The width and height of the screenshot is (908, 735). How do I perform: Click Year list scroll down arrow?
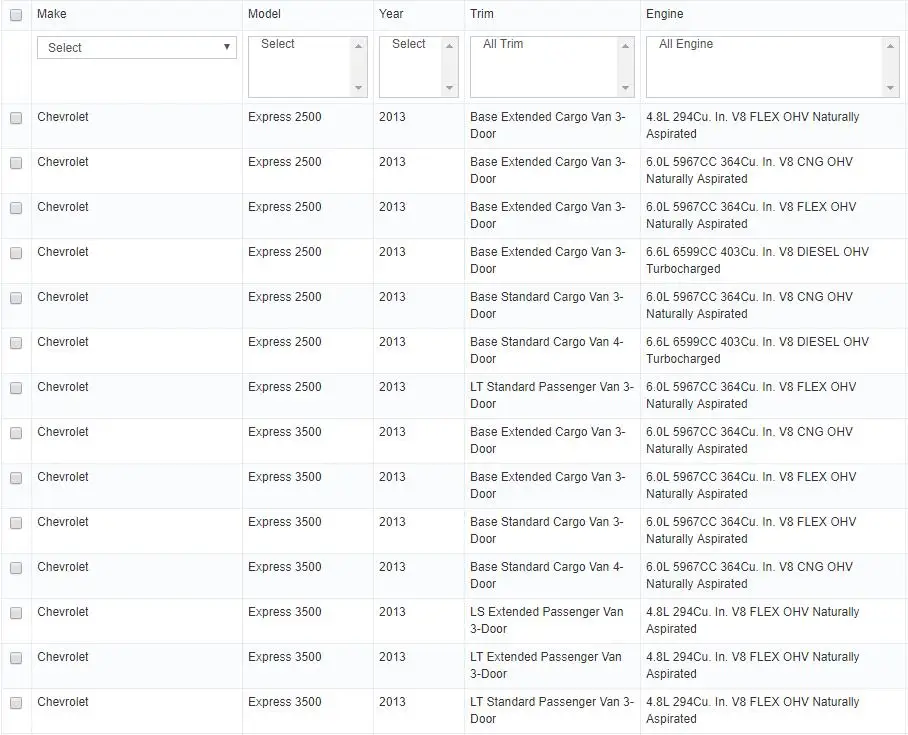(449, 88)
